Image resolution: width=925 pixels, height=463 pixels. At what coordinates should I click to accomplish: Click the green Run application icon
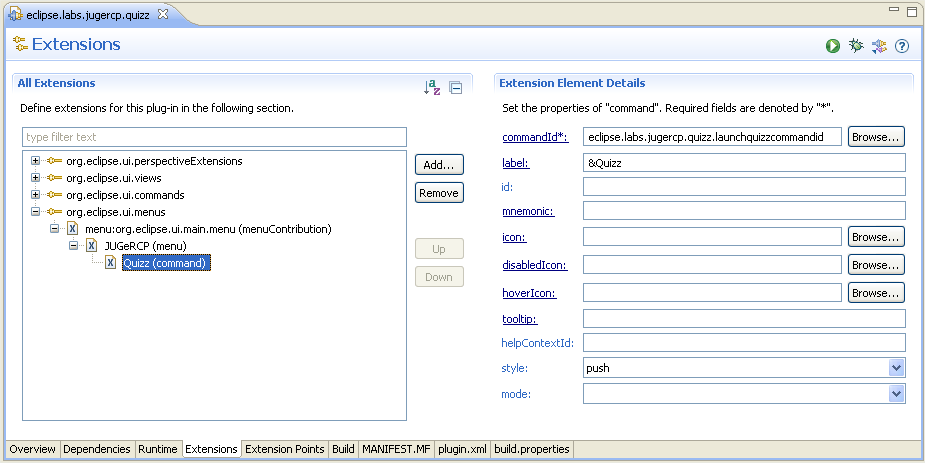click(833, 46)
